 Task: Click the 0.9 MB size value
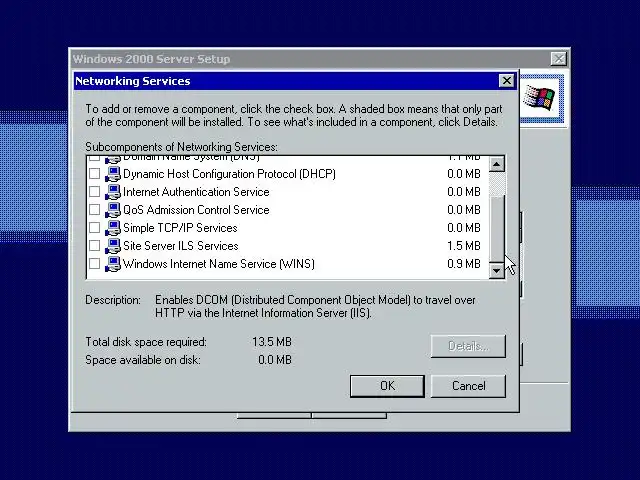[464, 264]
